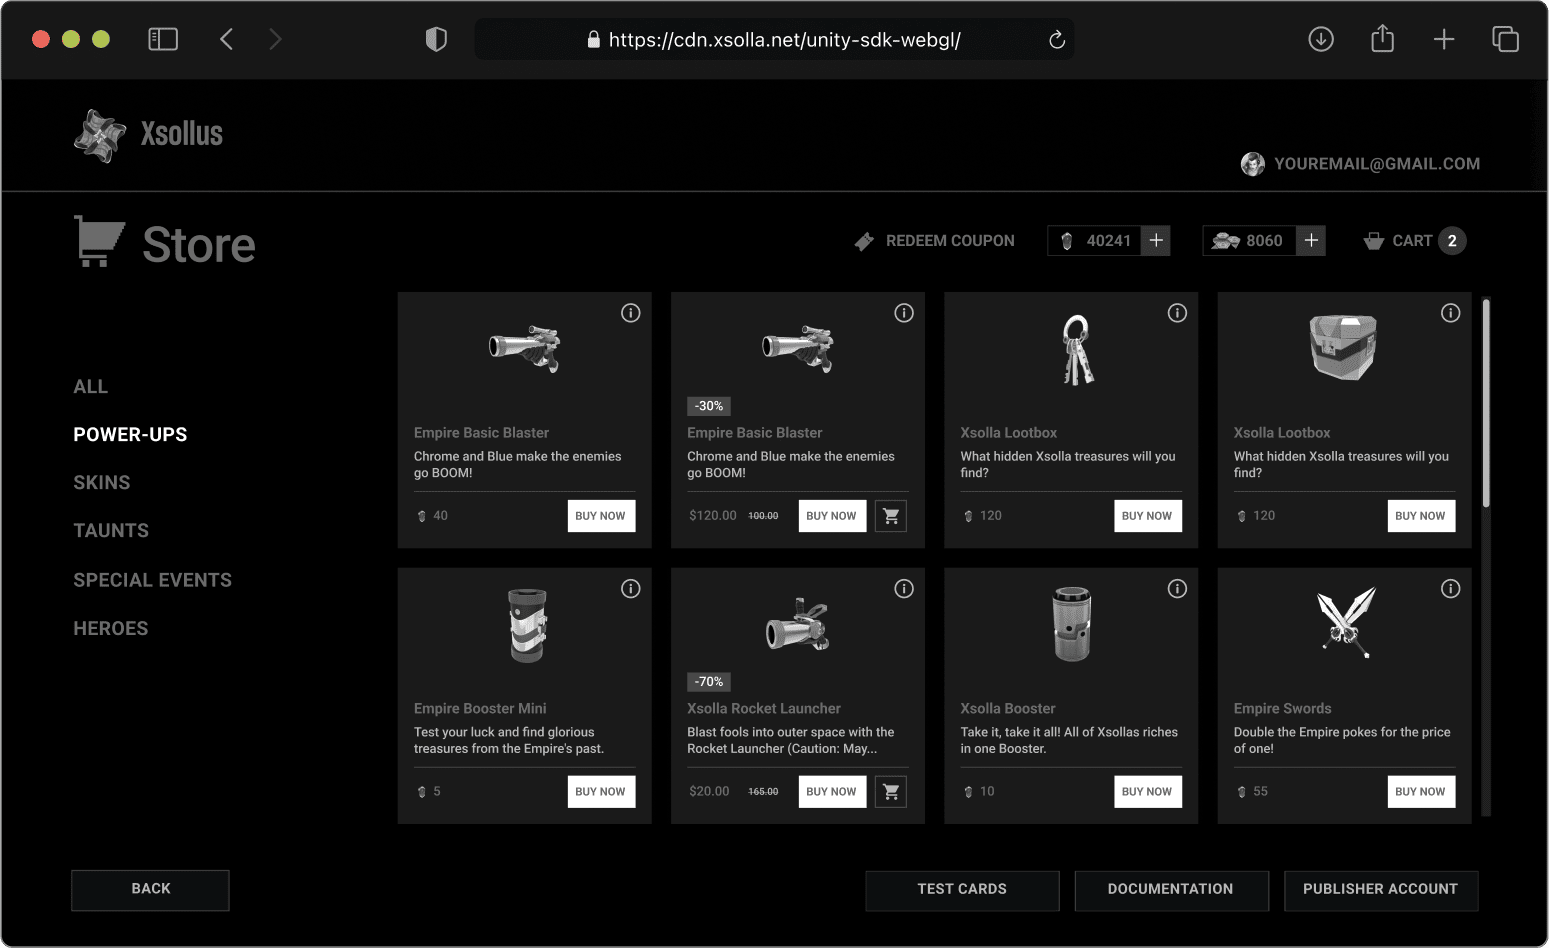Click the Store page heading
This screenshot has width=1549, height=948.
(x=199, y=245)
